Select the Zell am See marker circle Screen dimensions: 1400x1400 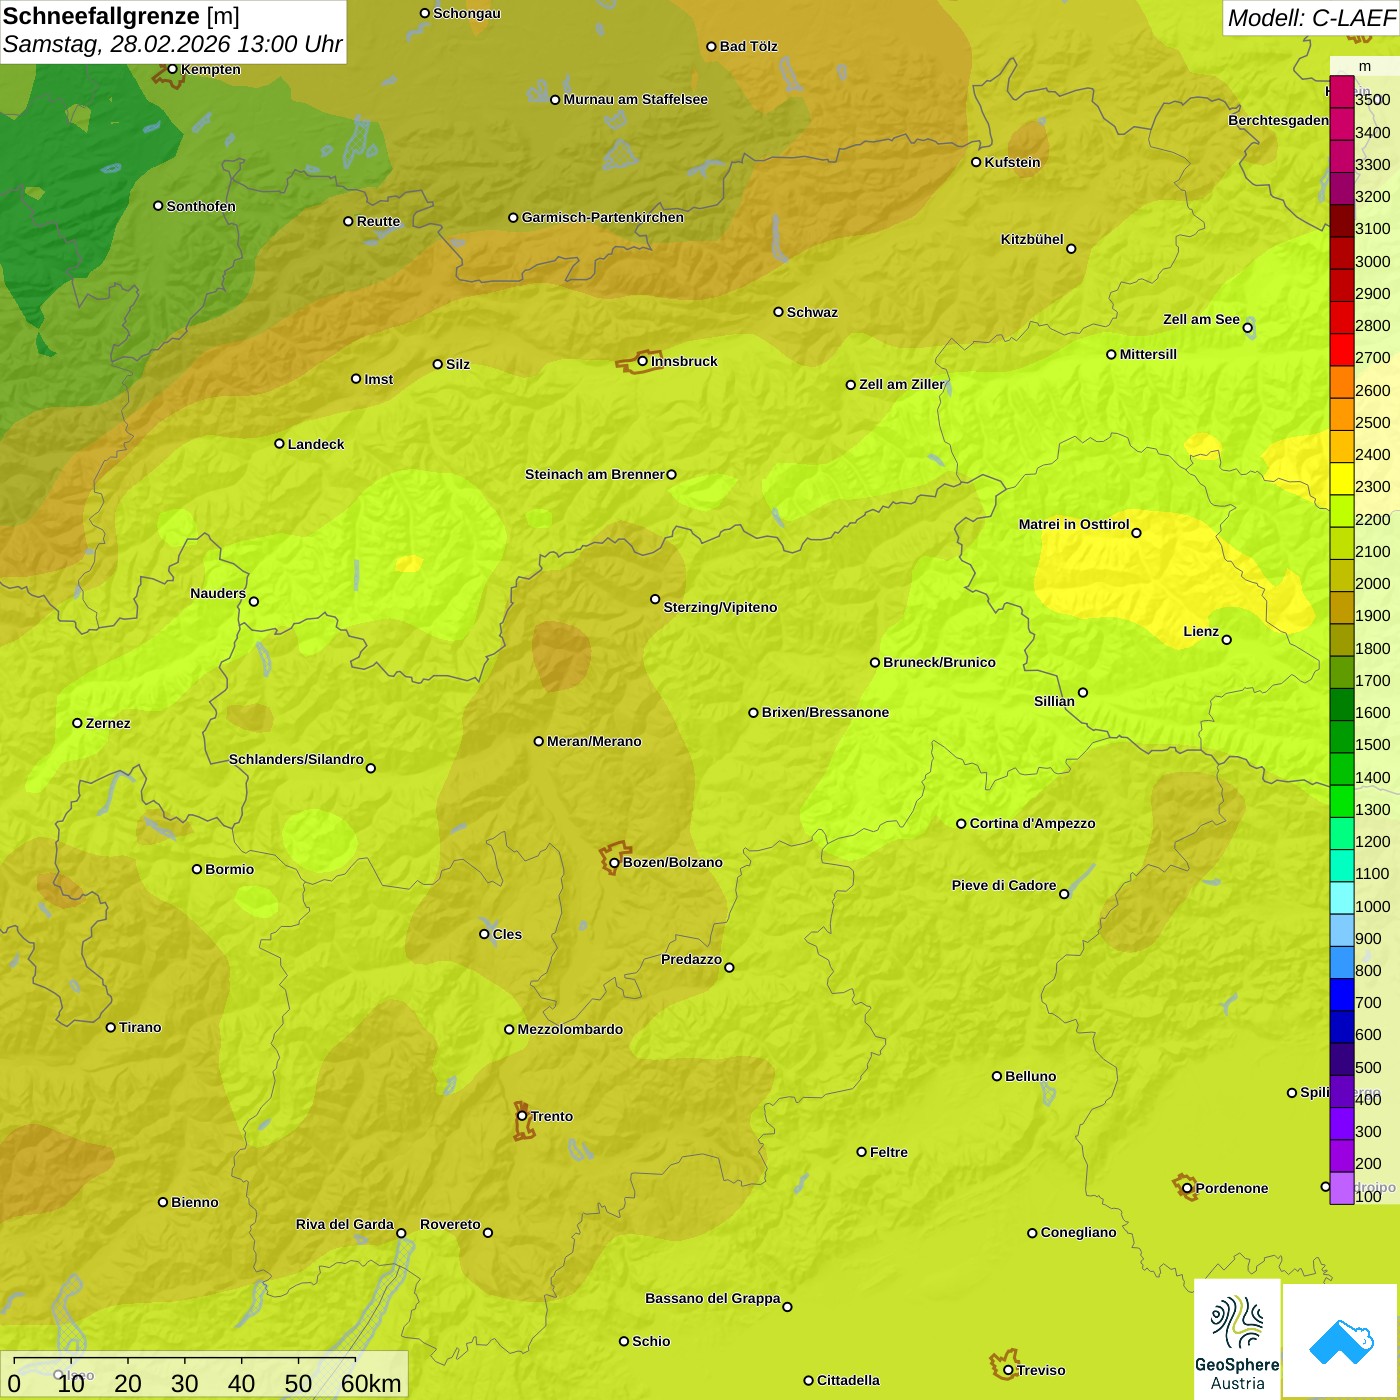pyautogui.click(x=1247, y=327)
